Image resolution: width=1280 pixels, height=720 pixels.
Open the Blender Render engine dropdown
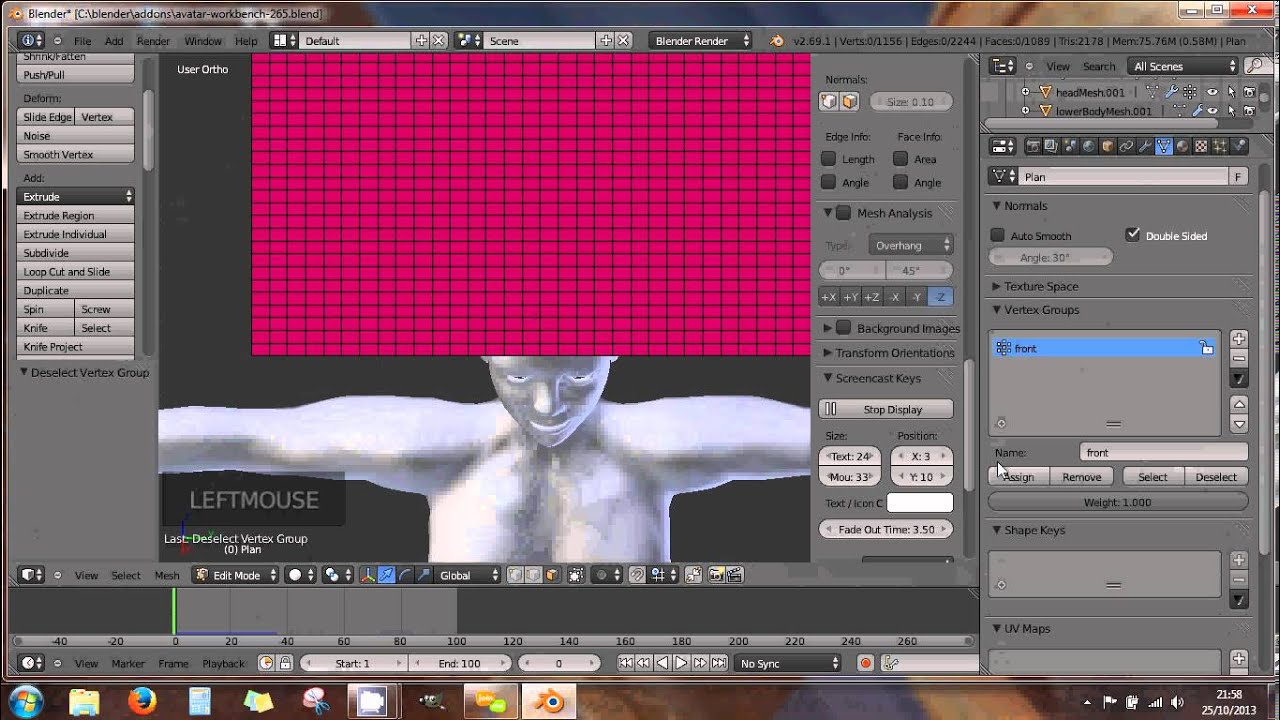click(700, 41)
